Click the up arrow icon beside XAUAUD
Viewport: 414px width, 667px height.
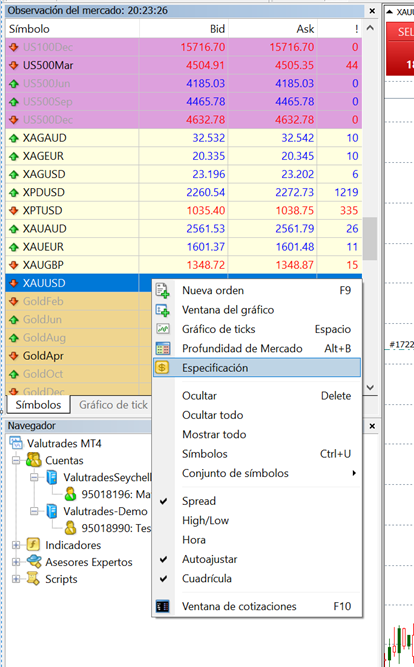pyautogui.click(x=14, y=229)
